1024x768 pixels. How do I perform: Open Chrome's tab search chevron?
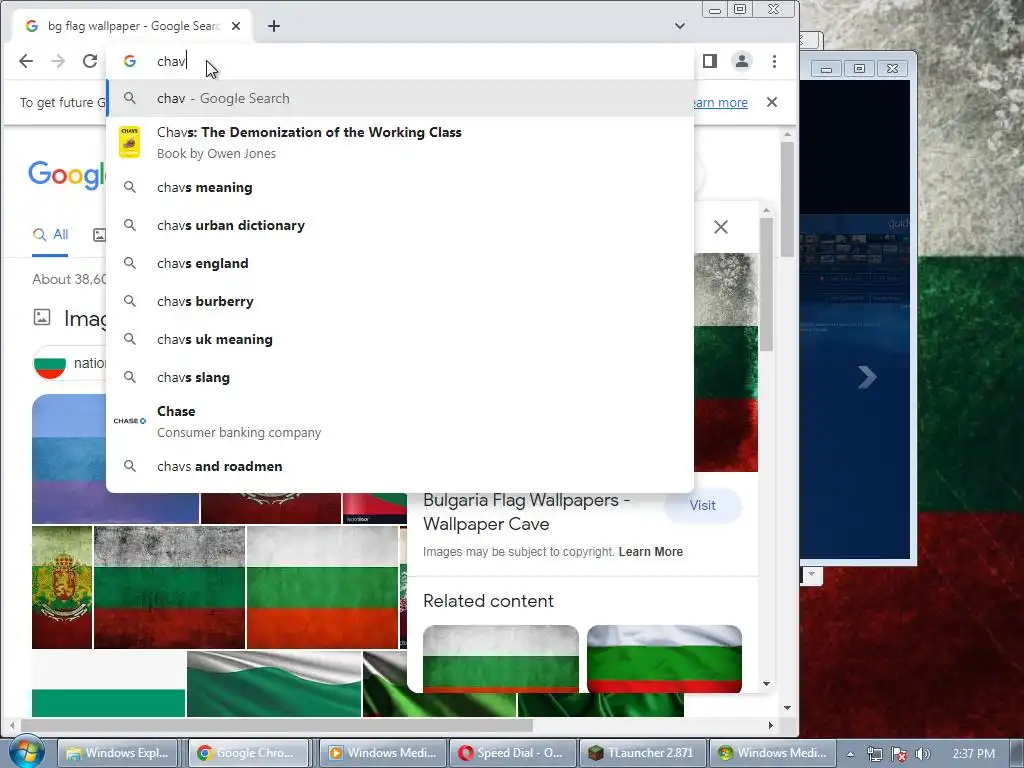680,26
